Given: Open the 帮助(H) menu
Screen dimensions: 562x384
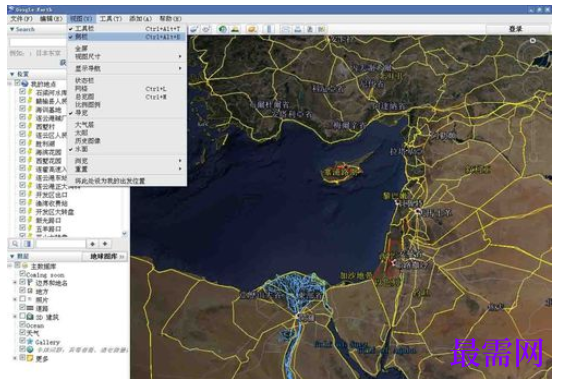Looking at the screenshot, I should [x=170, y=19].
